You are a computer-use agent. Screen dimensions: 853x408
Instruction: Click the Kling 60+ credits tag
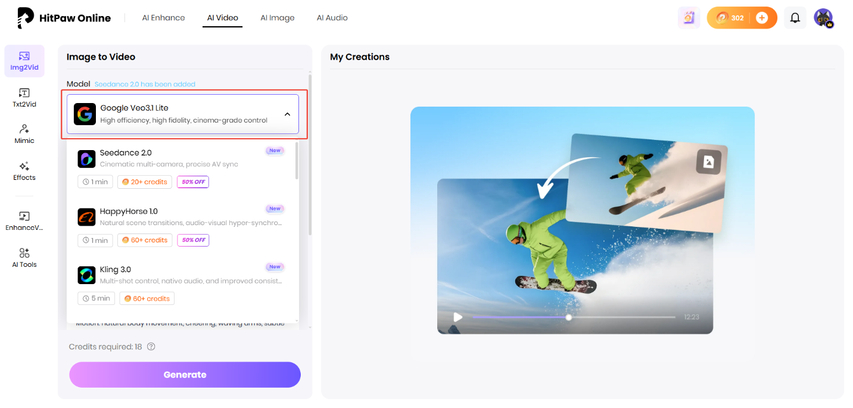pos(147,298)
